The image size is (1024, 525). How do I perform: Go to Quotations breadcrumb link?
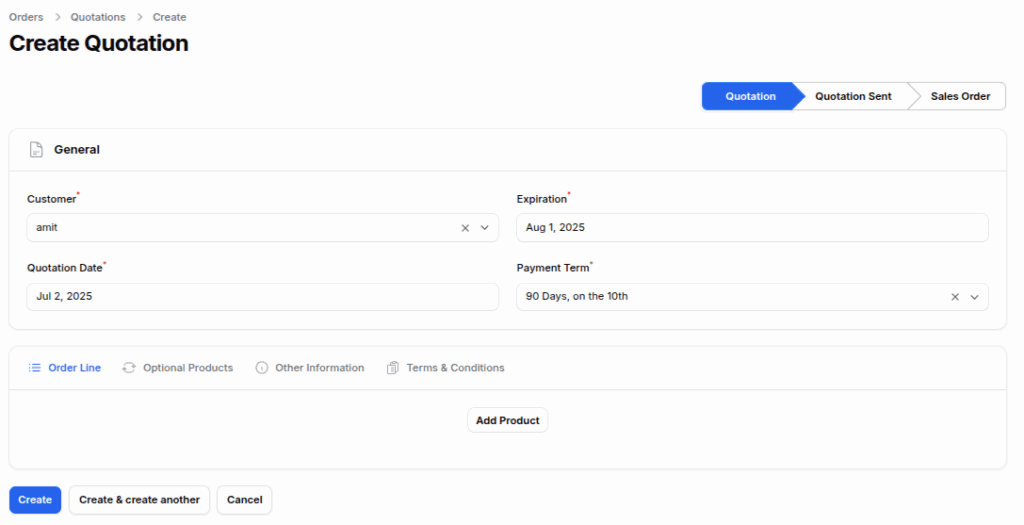tap(98, 17)
